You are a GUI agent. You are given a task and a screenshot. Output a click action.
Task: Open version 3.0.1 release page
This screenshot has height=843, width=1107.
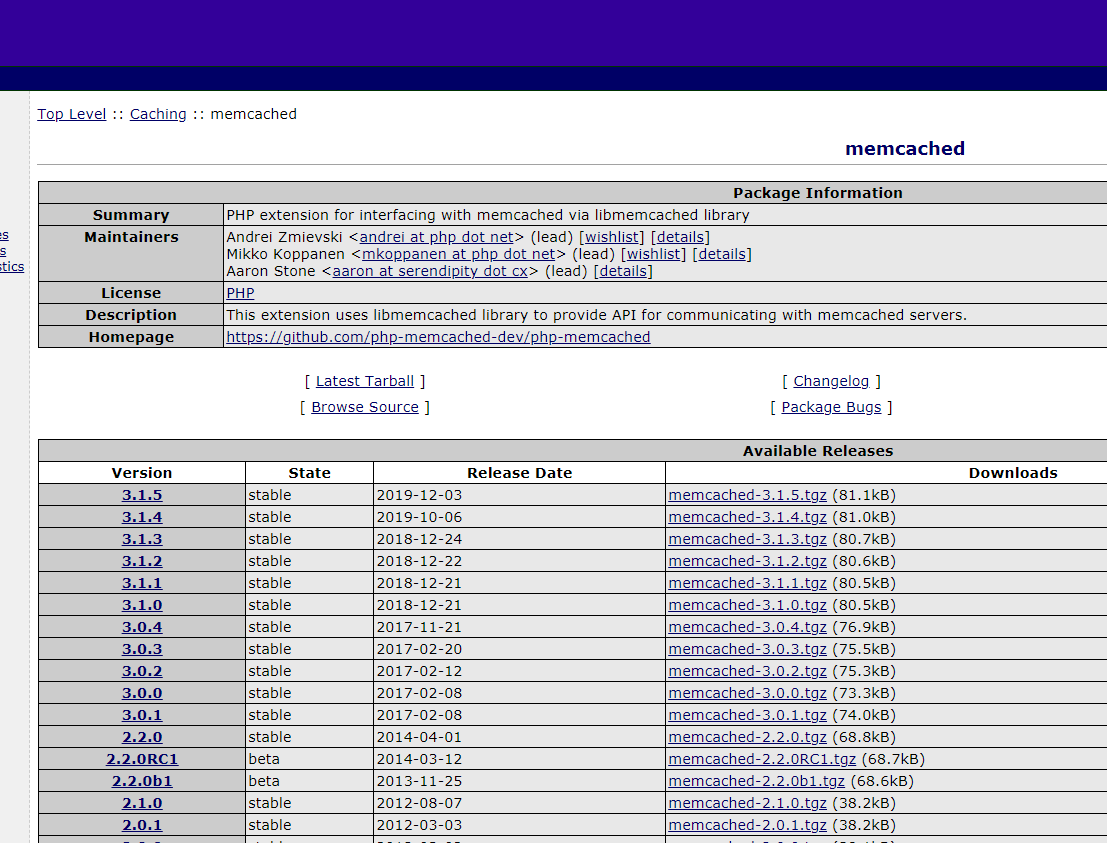pyautogui.click(x=142, y=715)
